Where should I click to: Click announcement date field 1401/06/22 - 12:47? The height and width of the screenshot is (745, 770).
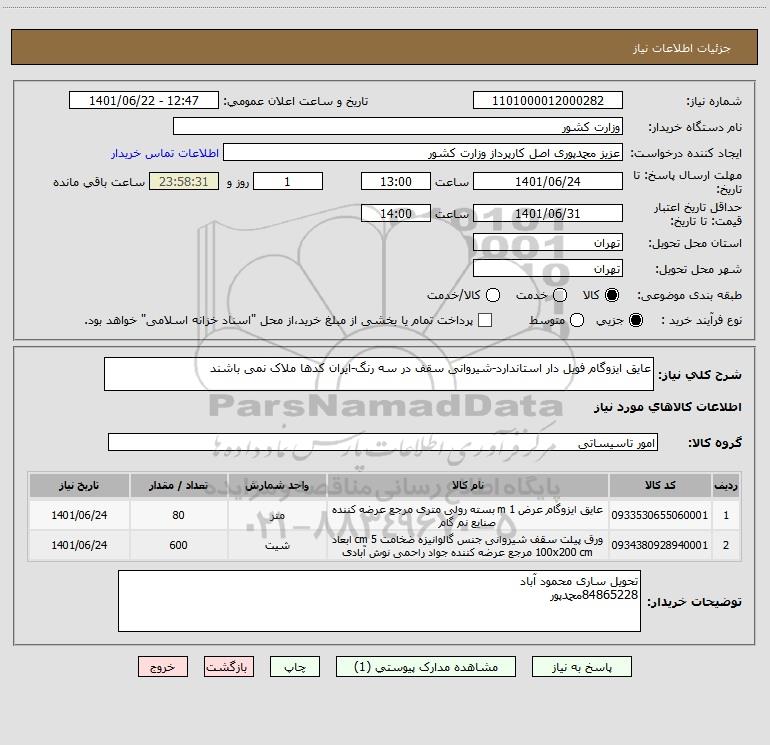pyautogui.click(x=144, y=100)
